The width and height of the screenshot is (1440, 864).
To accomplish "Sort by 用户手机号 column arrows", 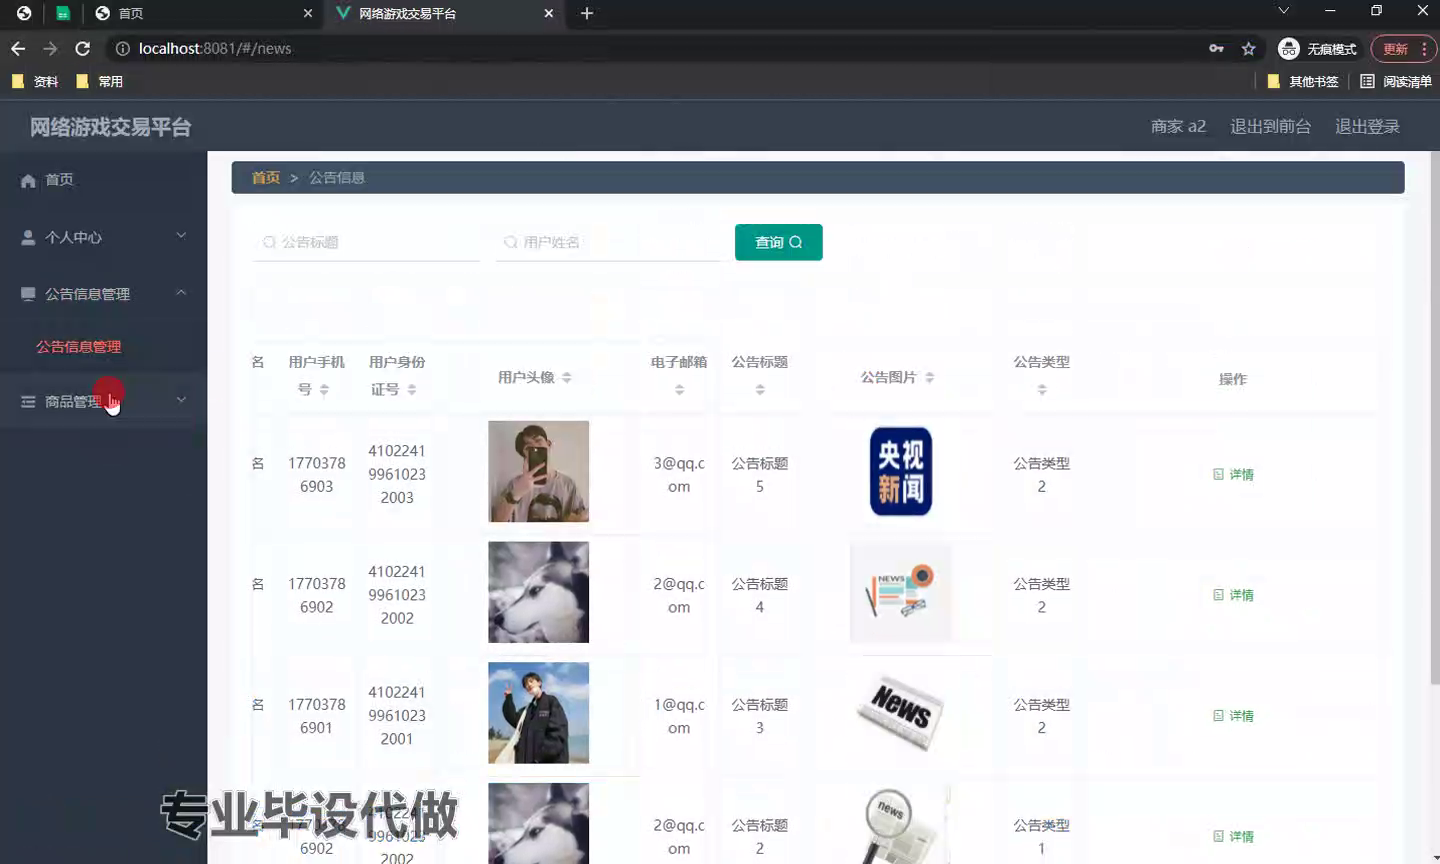I will [324, 390].
